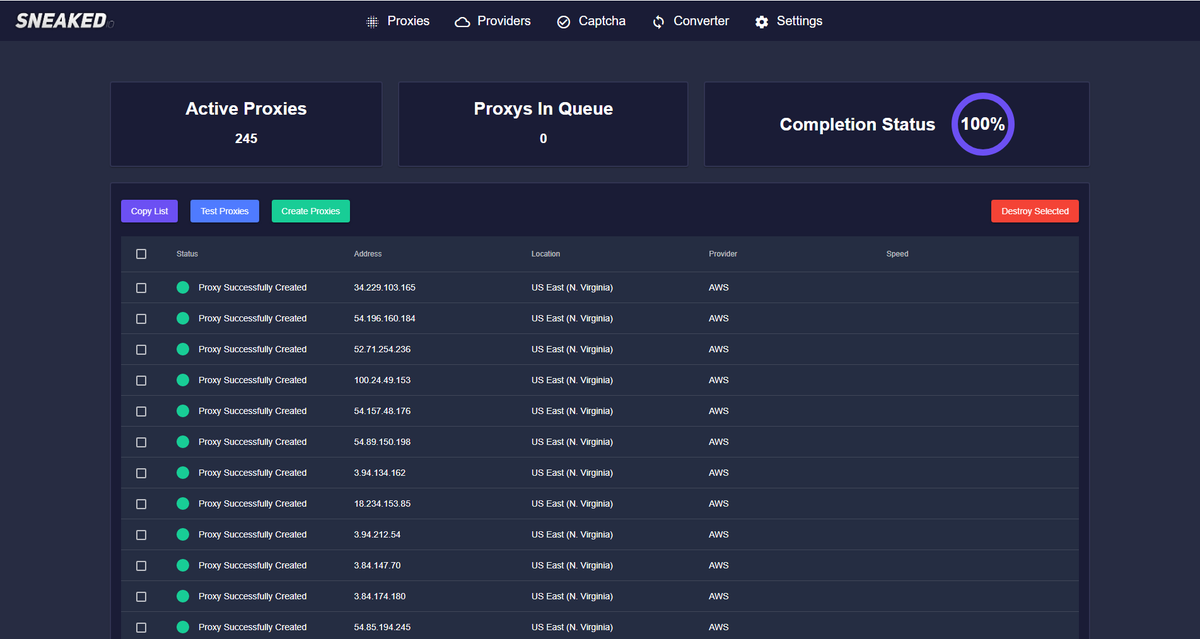Viewport: 1200px width, 639px height.
Task: Click green status dot for 54.196.160.184
Action: coord(183,318)
